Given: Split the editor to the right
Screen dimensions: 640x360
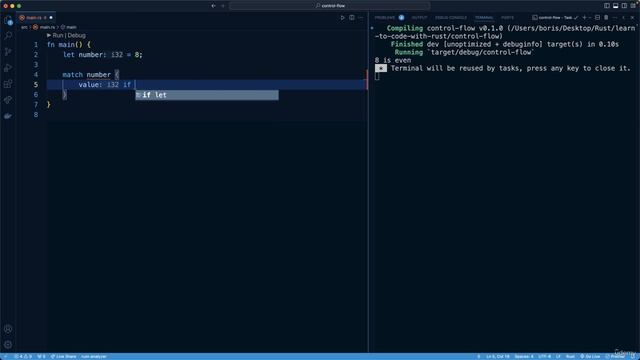Looking at the screenshot, I should click(x=352, y=18).
